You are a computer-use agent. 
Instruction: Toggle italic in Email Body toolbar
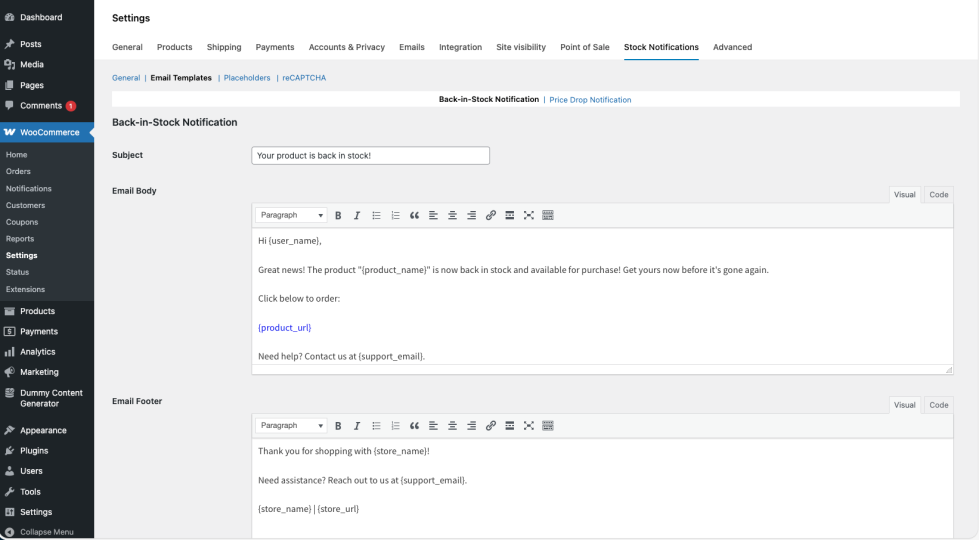pyautogui.click(x=357, y=215)
